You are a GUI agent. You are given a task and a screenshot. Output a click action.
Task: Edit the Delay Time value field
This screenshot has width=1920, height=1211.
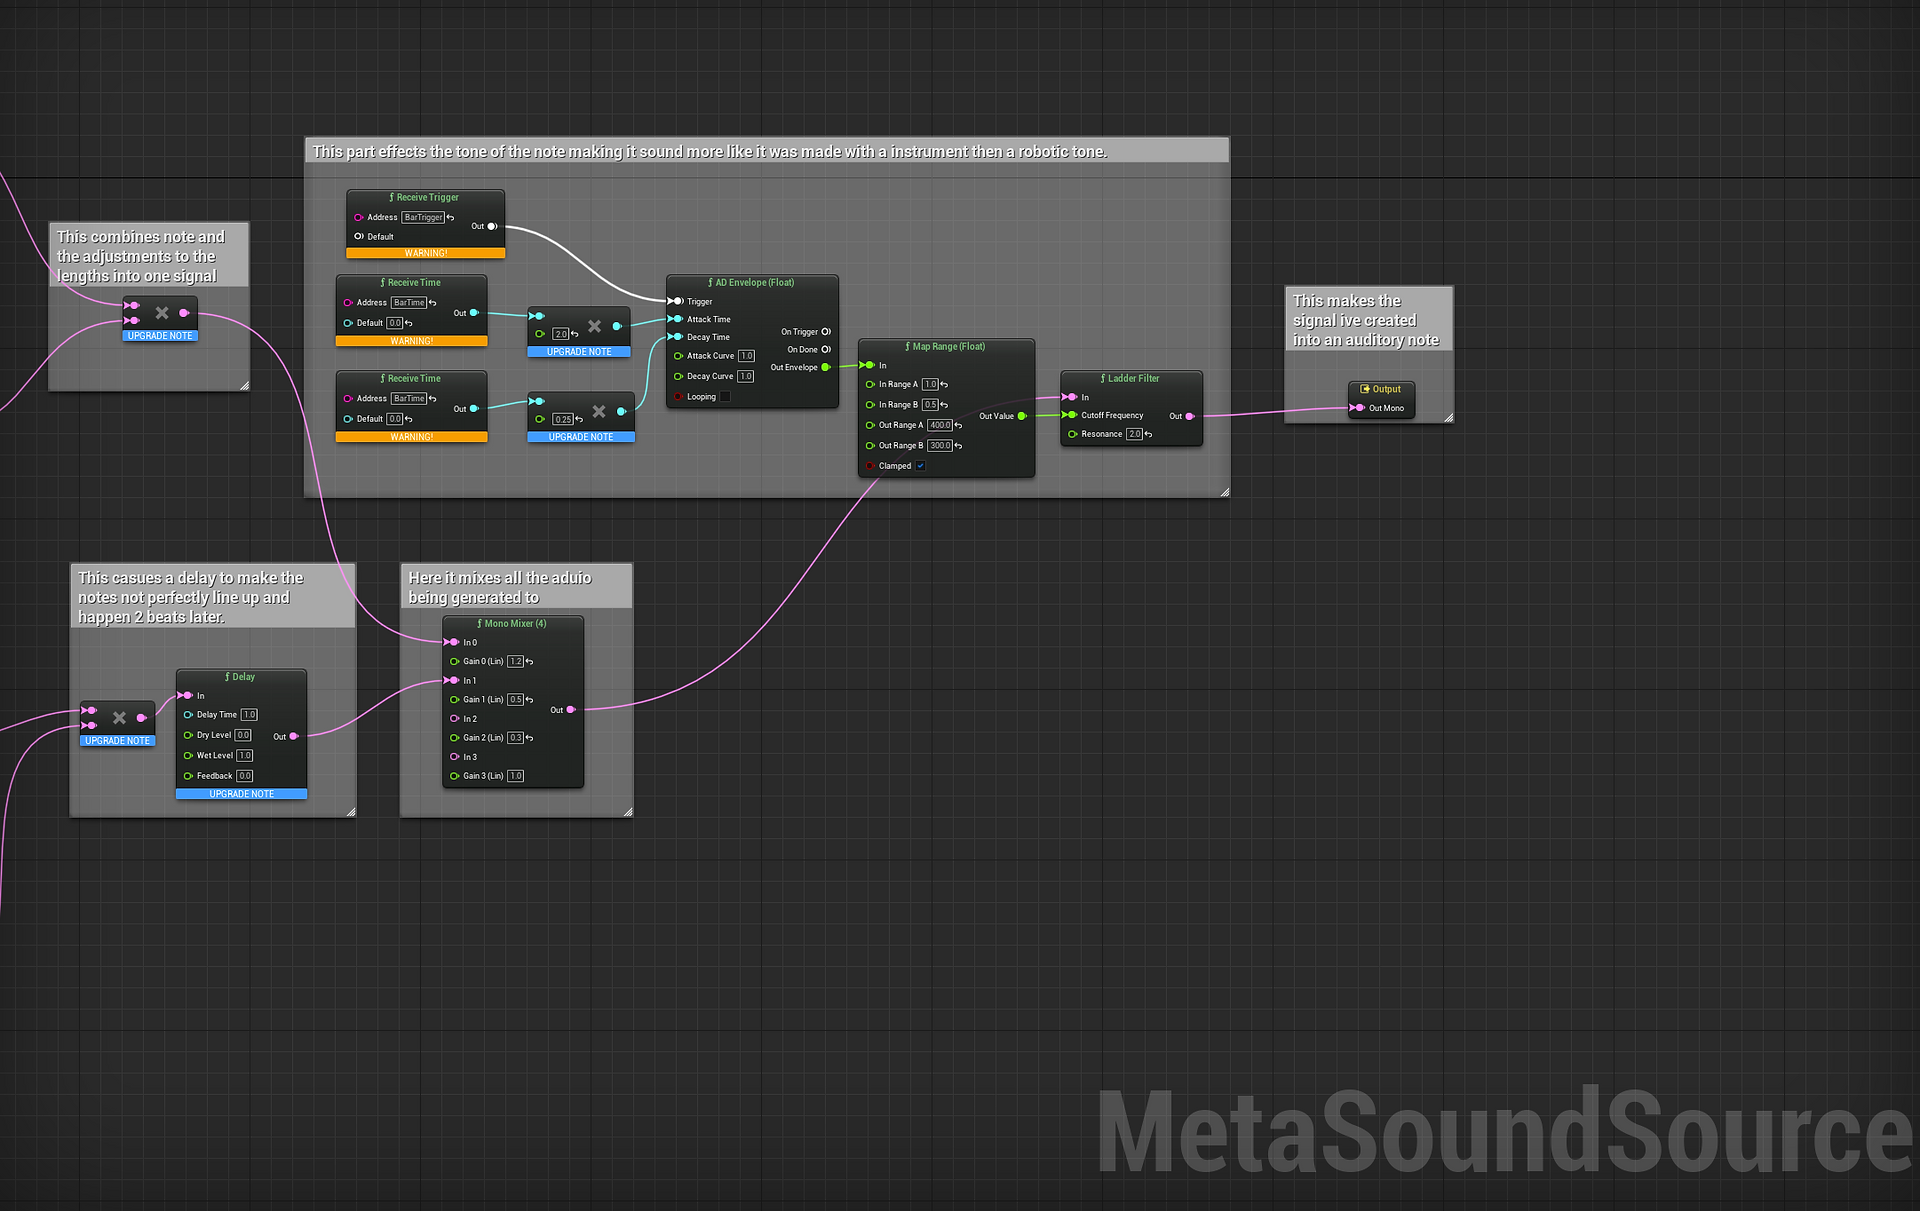[x=249, y=715]
